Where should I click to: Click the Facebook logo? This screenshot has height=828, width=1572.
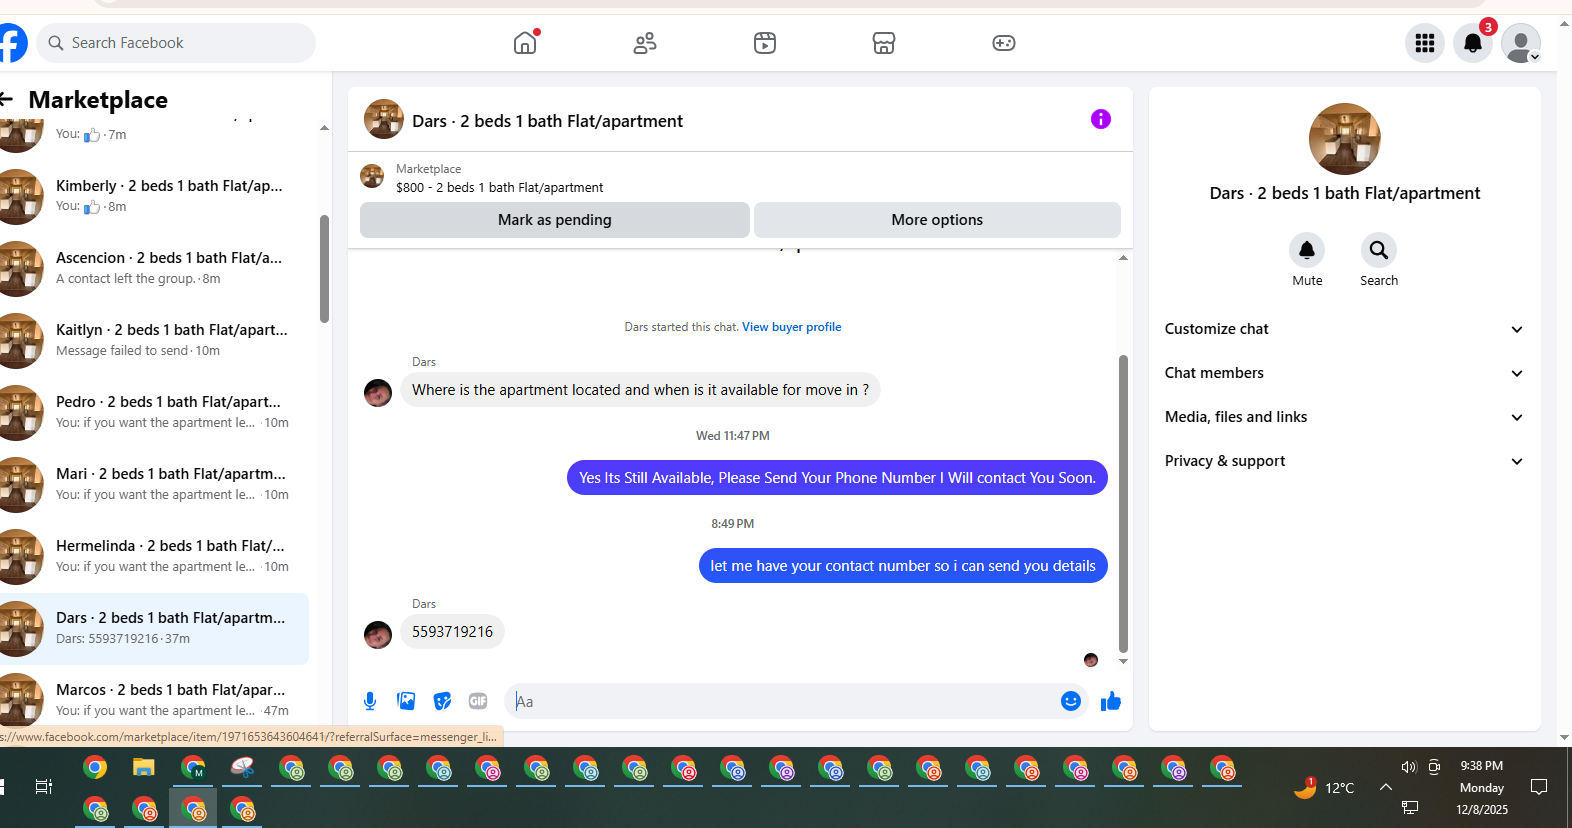pos(12,43)
